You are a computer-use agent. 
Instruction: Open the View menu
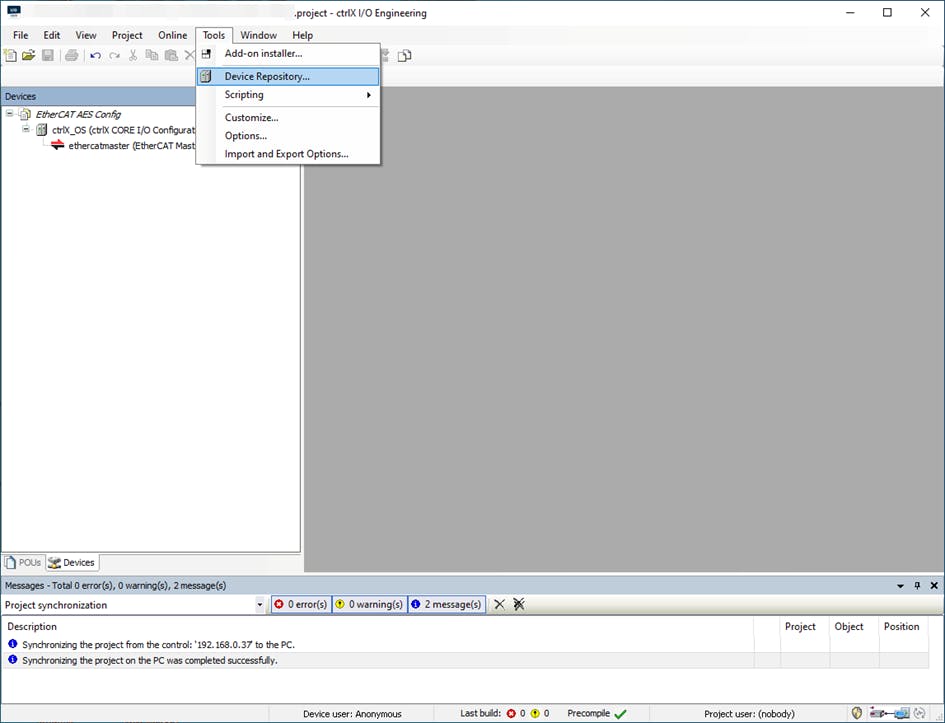[86, 35]
